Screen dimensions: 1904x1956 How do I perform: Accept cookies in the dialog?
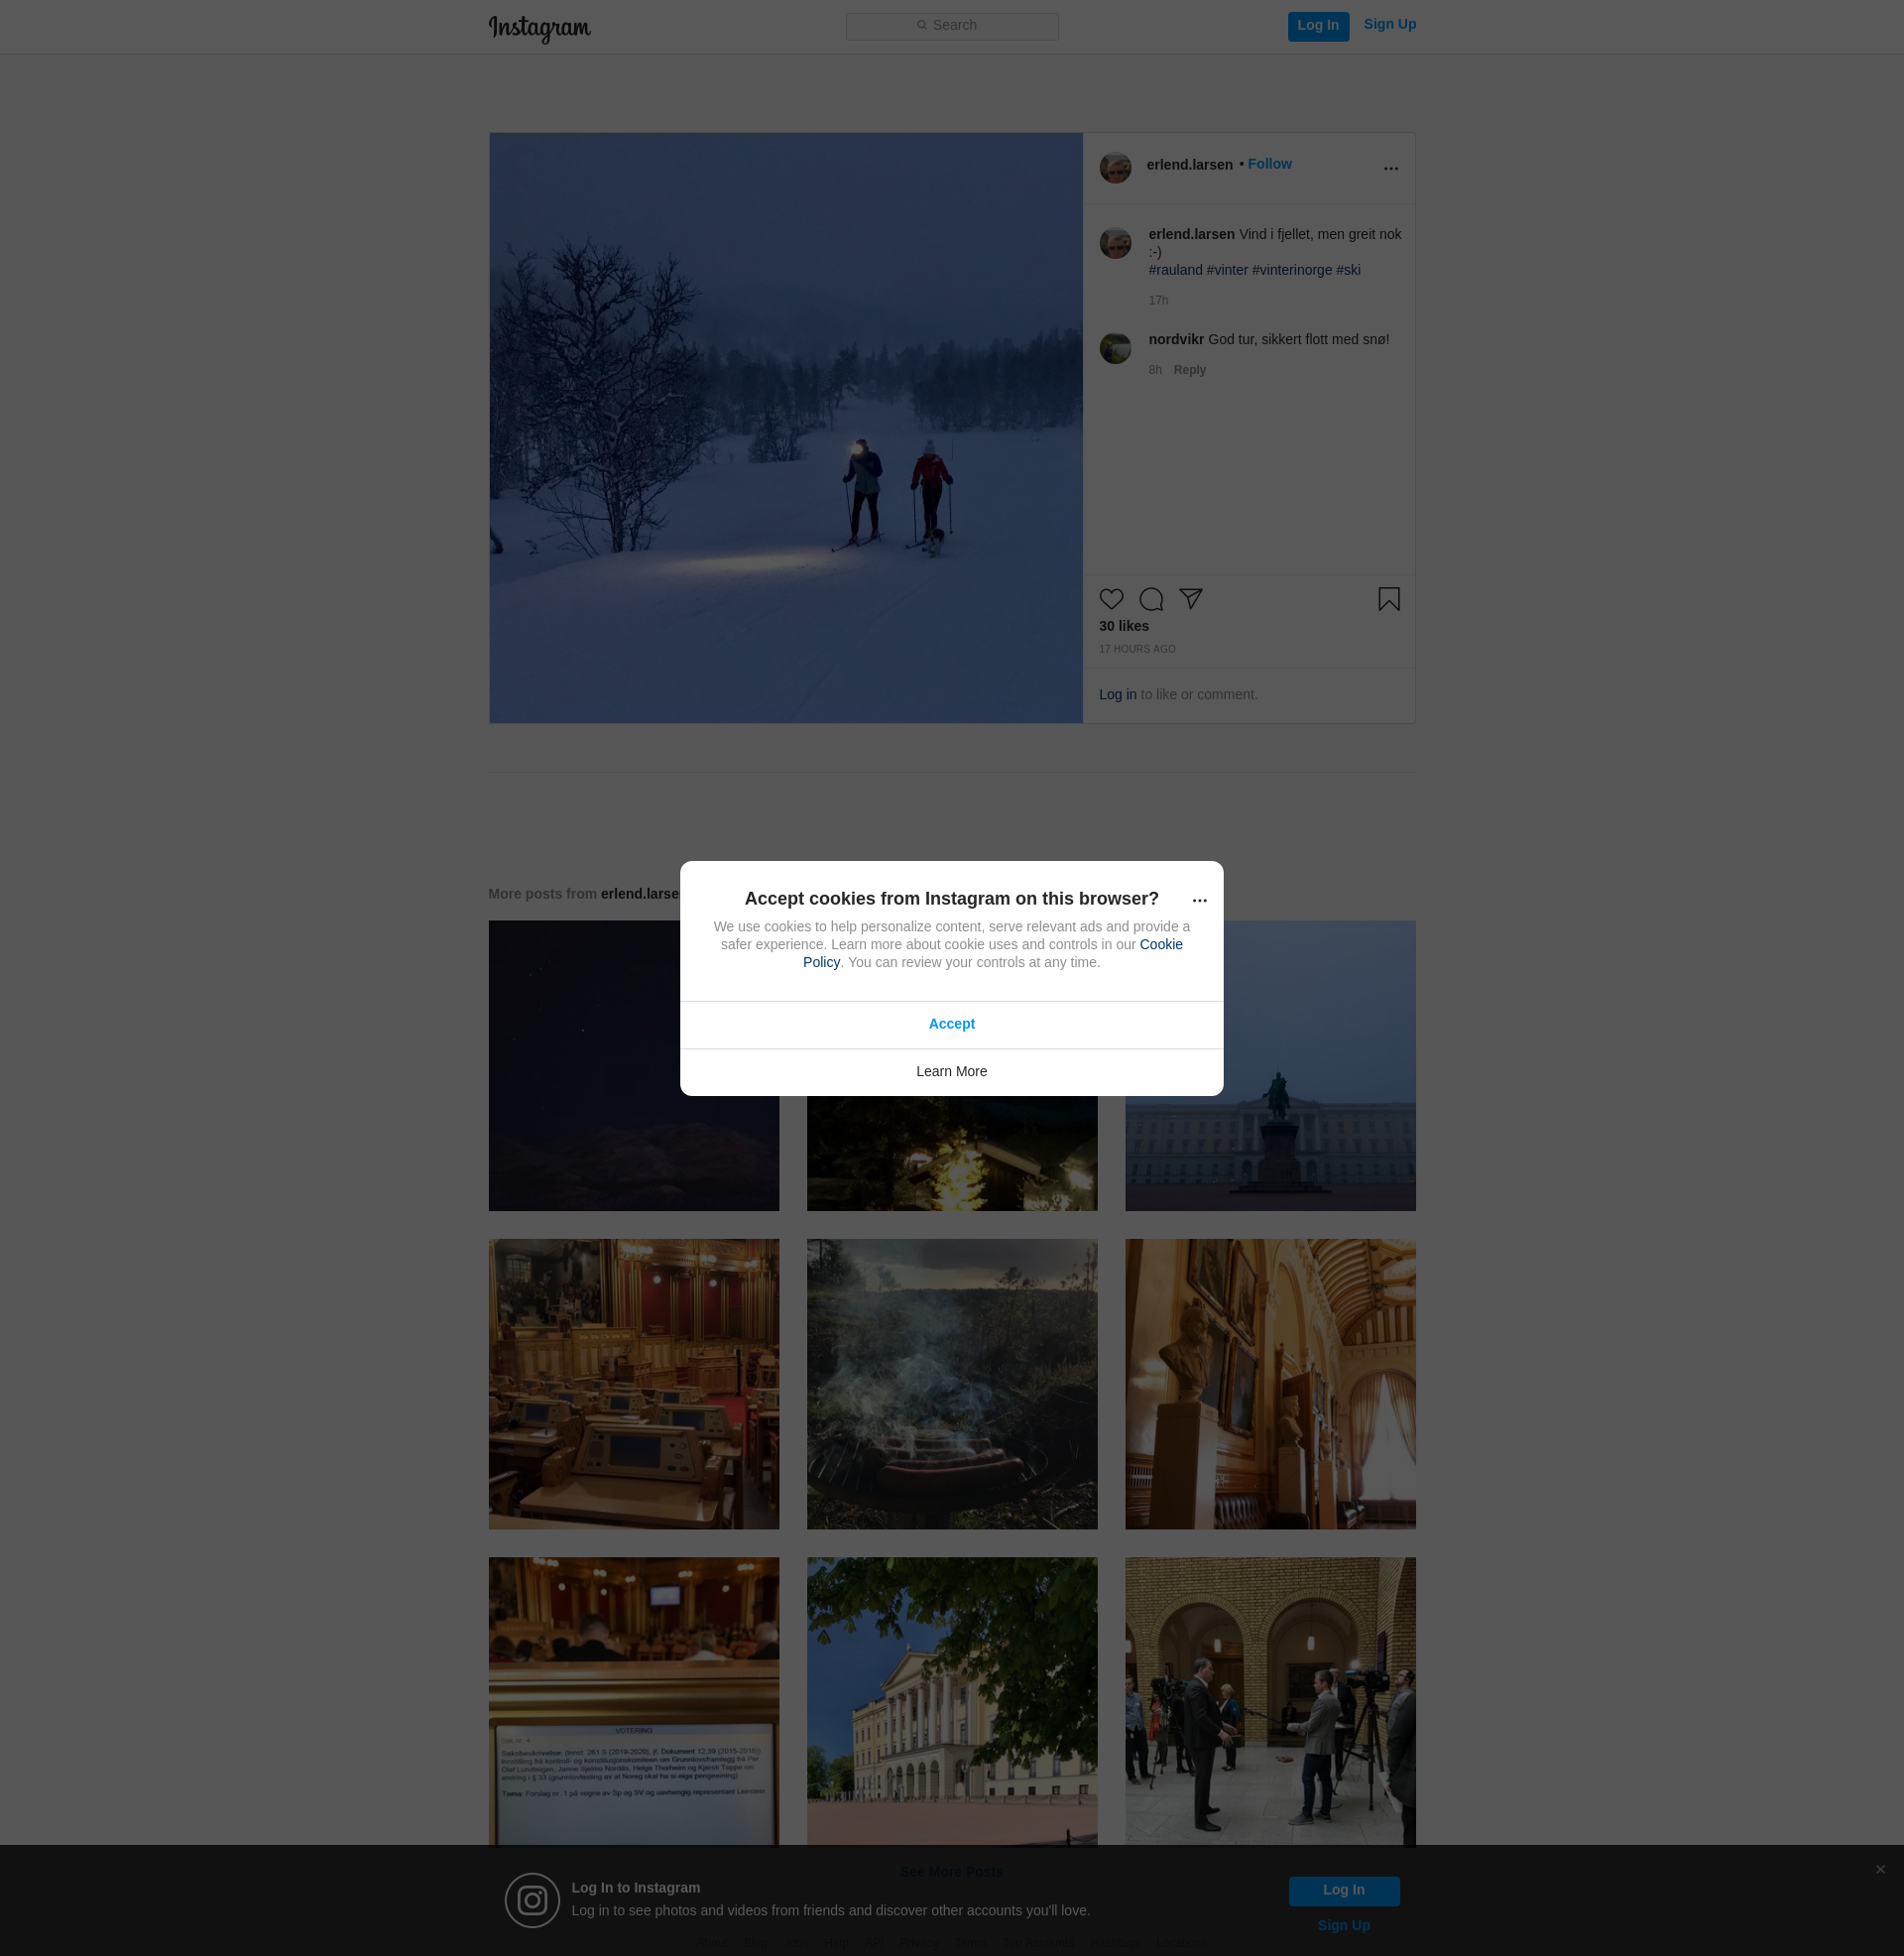click(x=951, y=1024)
